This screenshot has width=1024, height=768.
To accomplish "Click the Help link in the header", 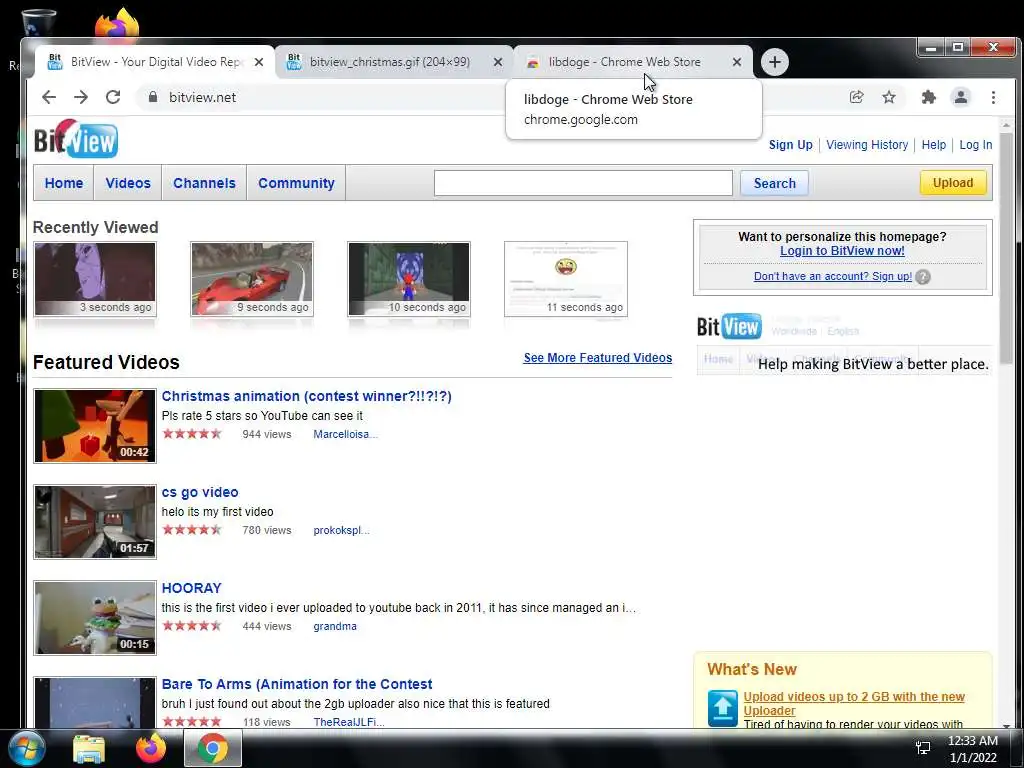I will point(934,145).
